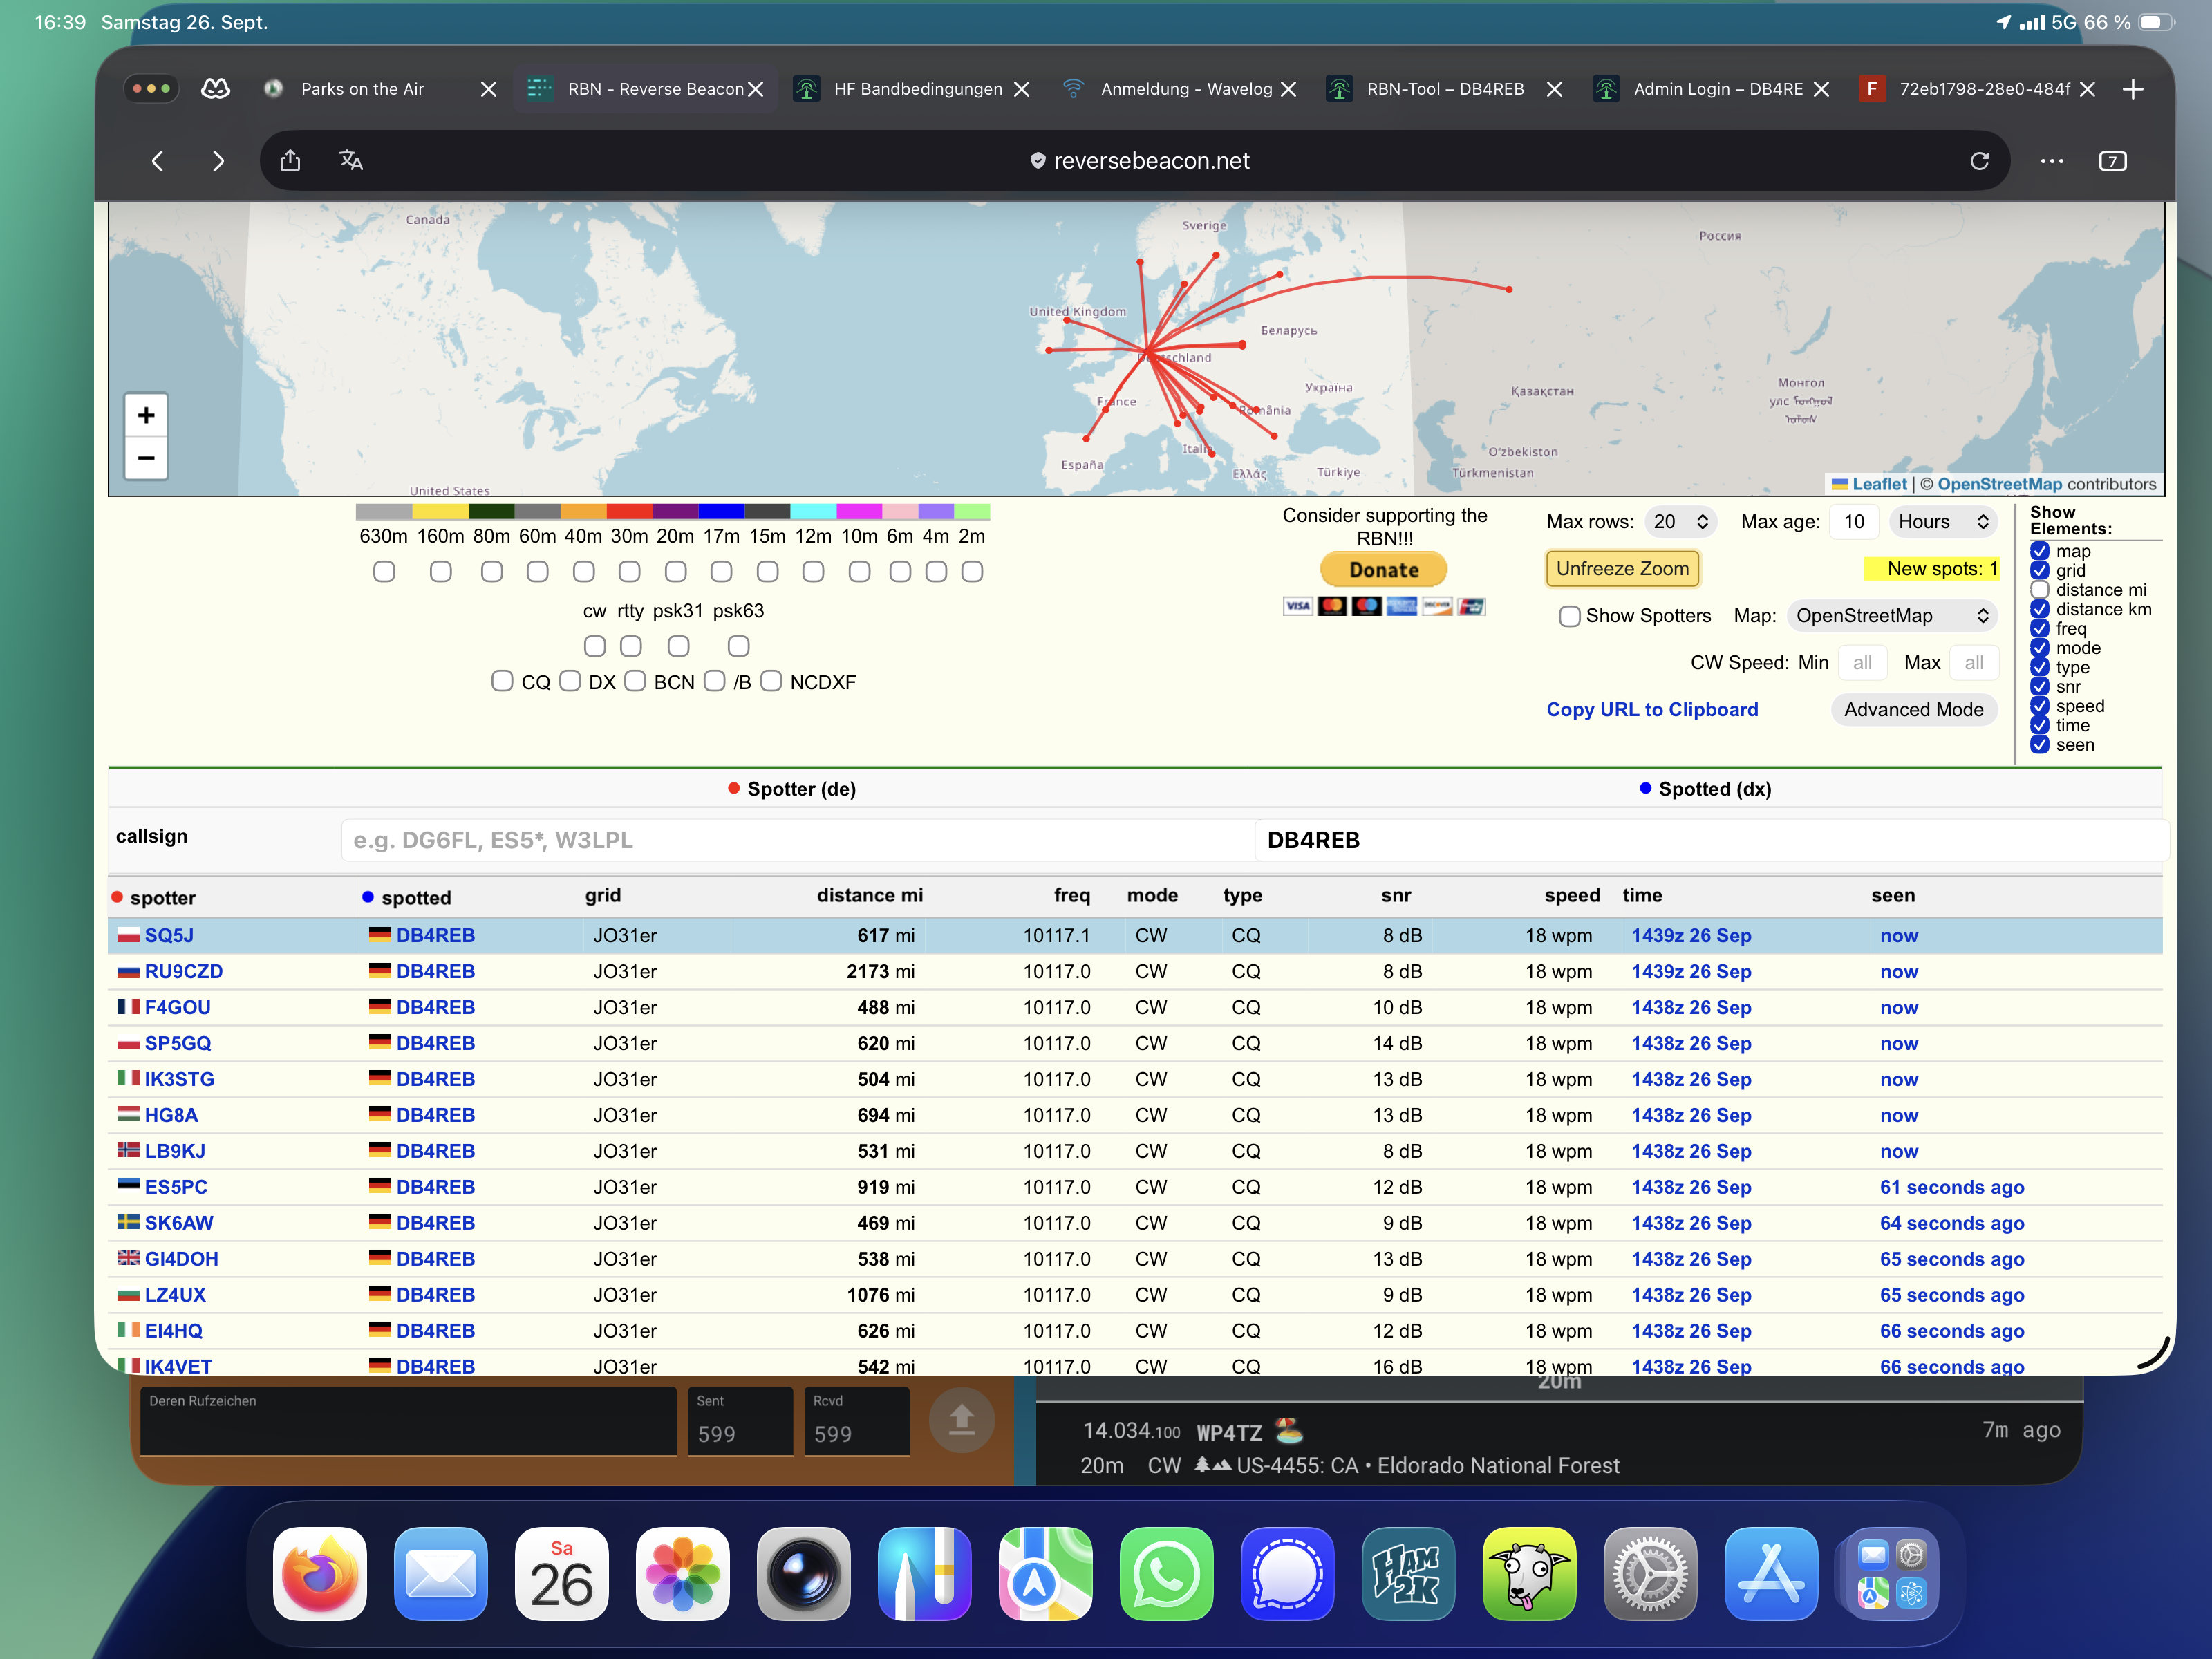The width and height of the screenshot is (2212, 1659).
Task: Open the Ham2K app in the dock
Action: [1408, 1573]
